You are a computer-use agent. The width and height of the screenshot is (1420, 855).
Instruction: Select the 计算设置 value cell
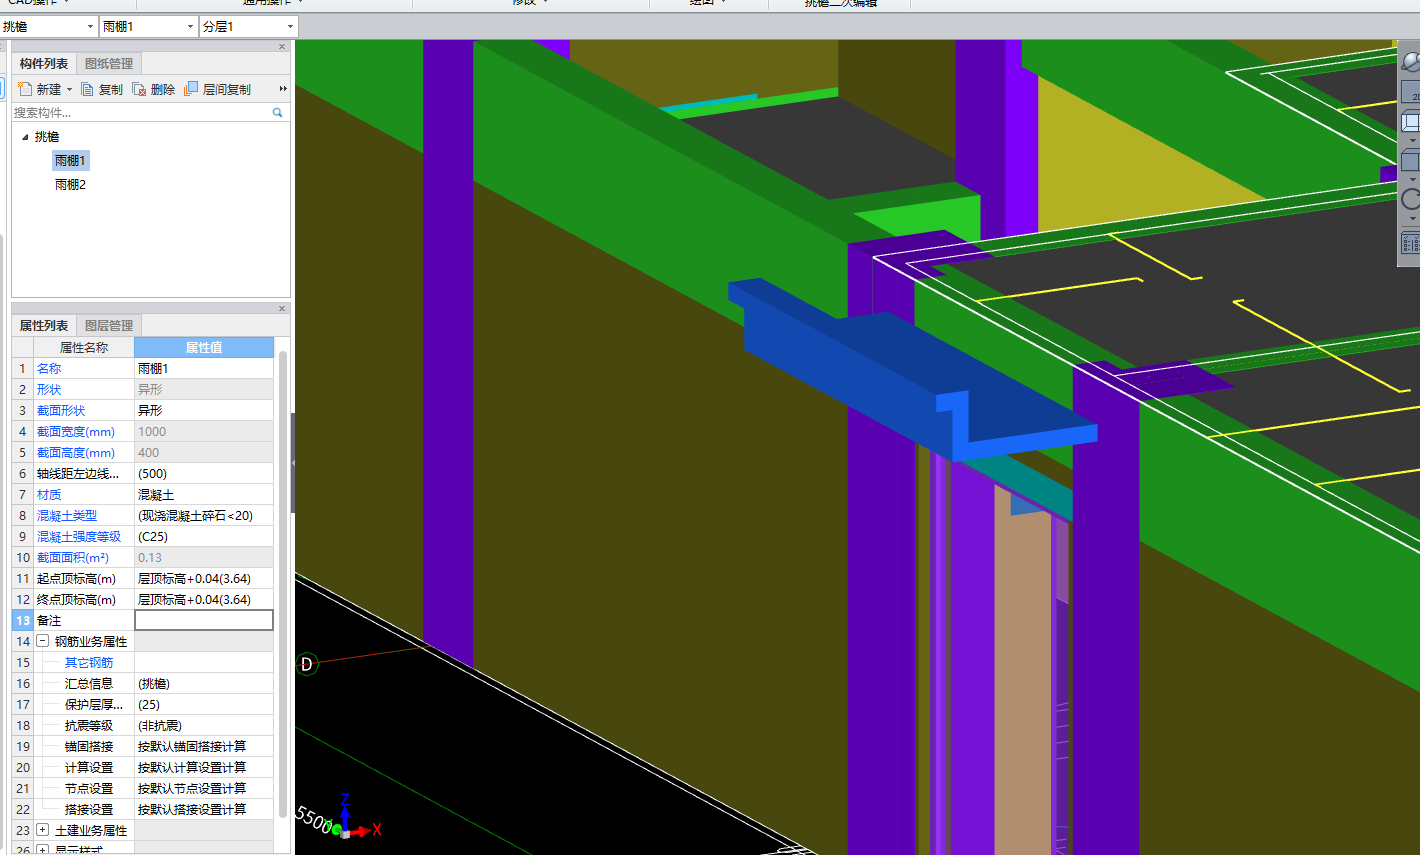click(x=204, y=768)
